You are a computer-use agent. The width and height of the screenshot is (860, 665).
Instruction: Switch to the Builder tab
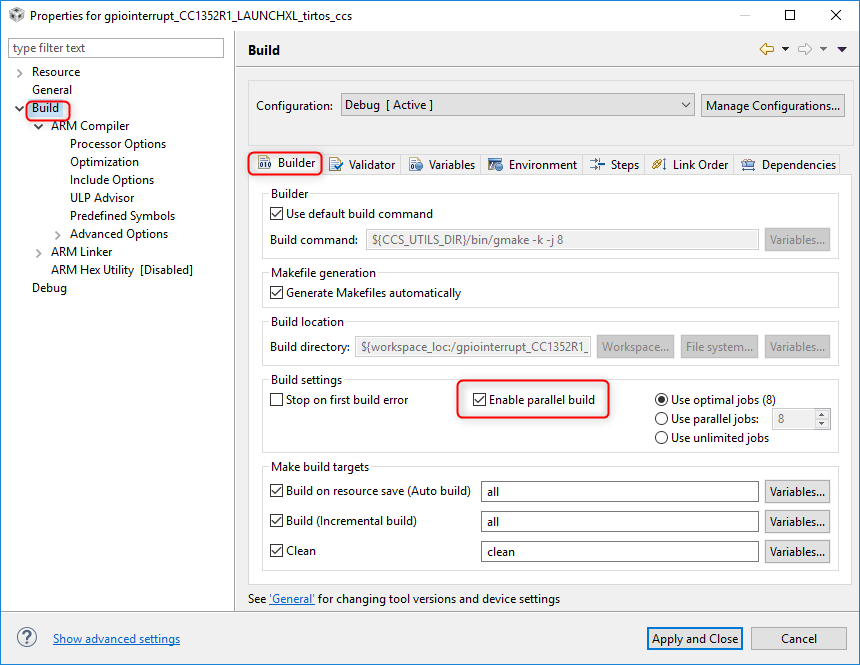(x=286, y=163)
